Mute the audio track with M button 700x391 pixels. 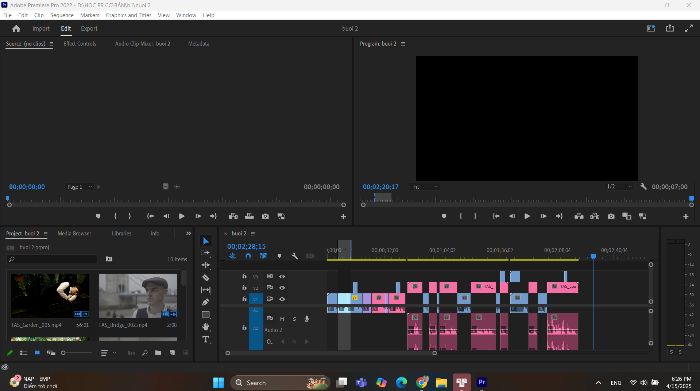tap(282, 319)
